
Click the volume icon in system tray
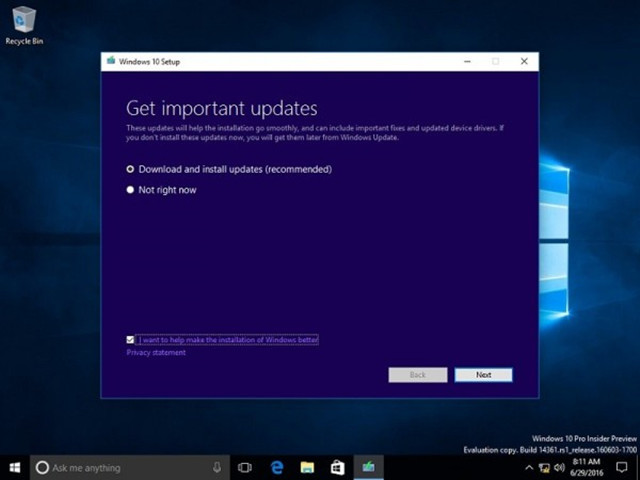click(560, 467)
